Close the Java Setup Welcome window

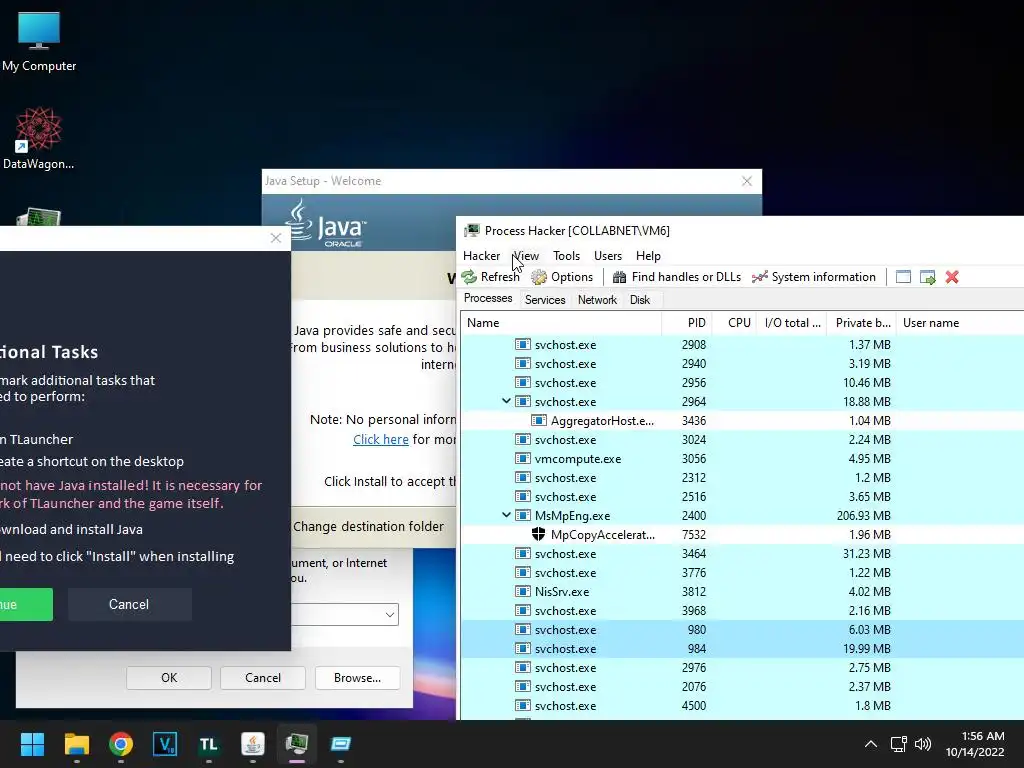pyautogui.click(x=746, y=181)
